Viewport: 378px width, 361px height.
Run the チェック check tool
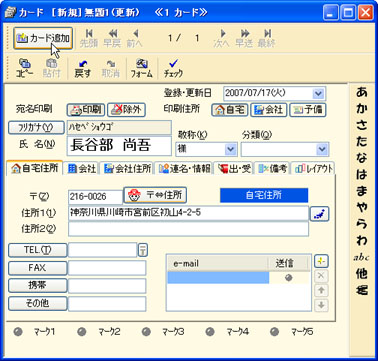(173, 68)
